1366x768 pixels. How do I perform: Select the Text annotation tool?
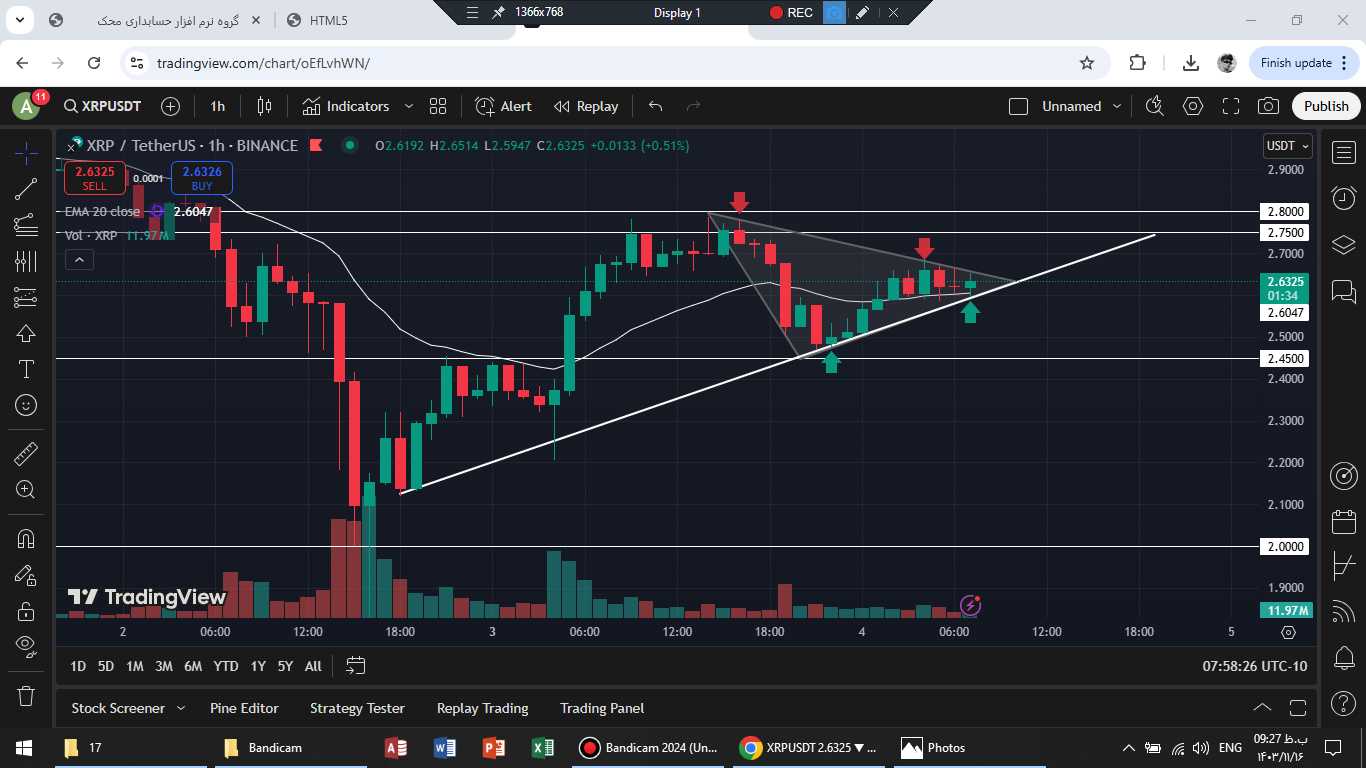pyautogui.click(x=26, y=369)
